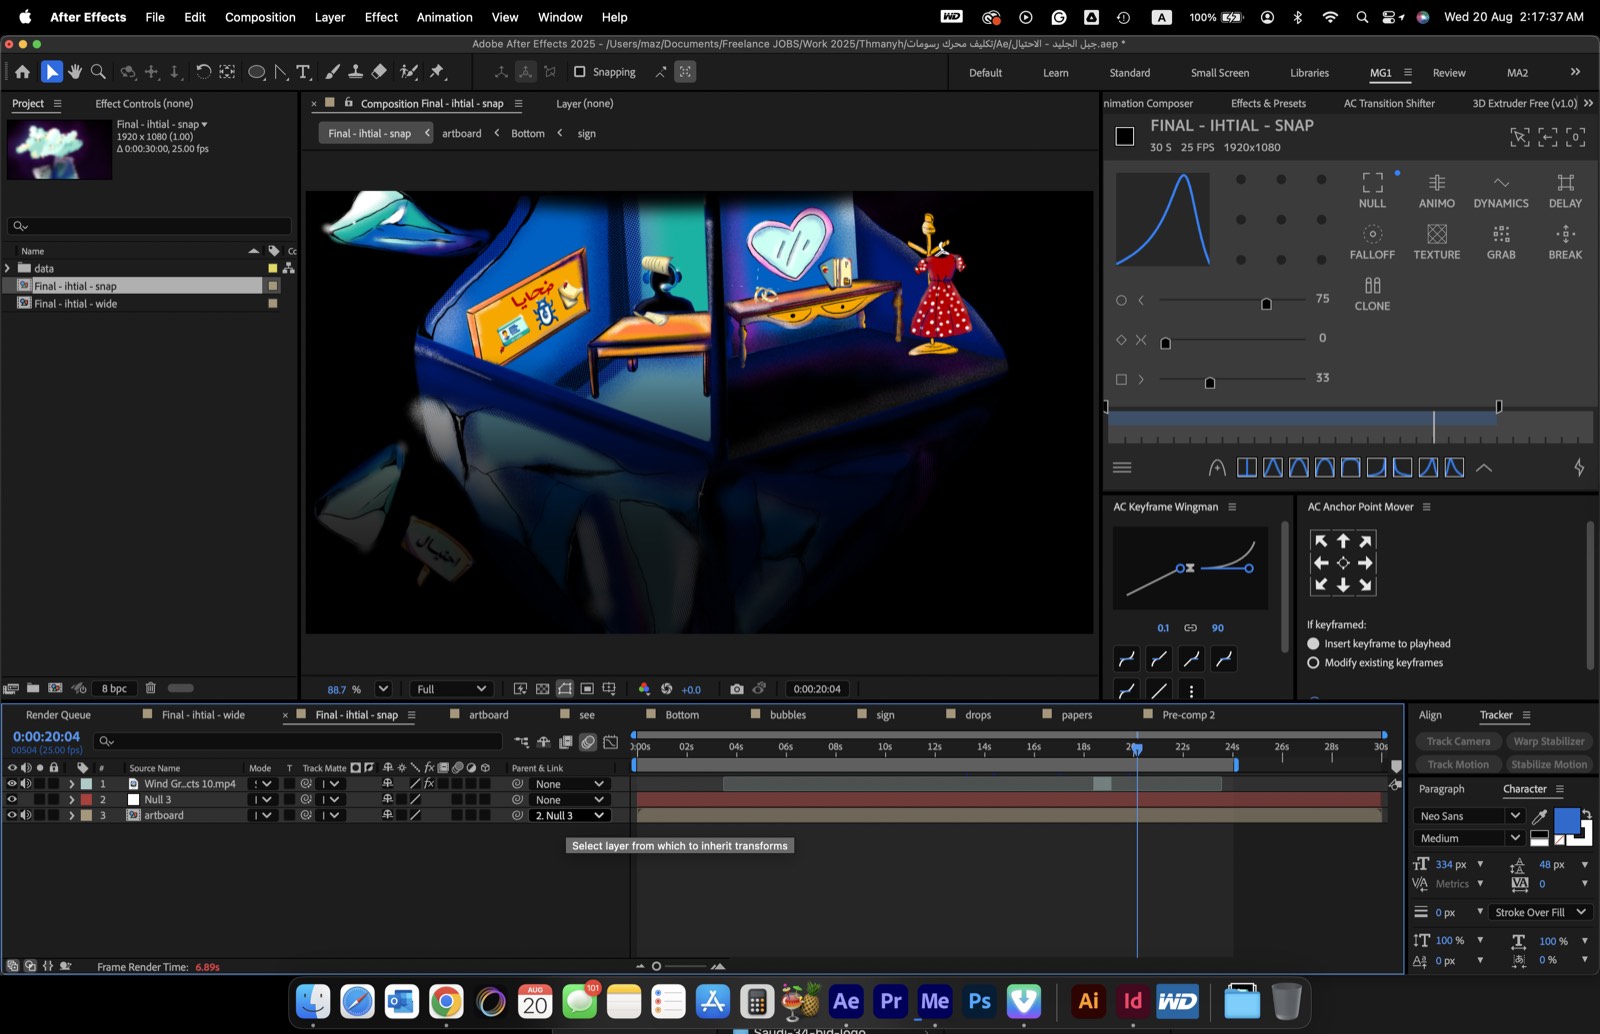
Task: Open the Full resolution dropdown
Action: 451,689
